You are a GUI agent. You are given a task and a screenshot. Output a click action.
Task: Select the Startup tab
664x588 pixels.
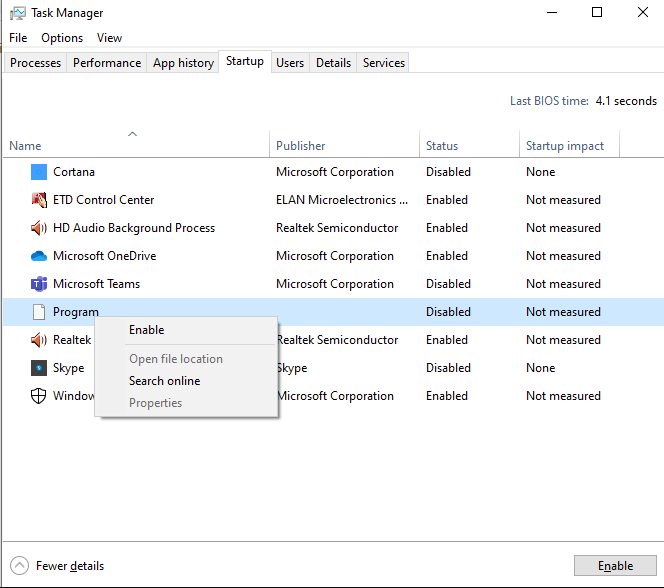click(245, 61)
